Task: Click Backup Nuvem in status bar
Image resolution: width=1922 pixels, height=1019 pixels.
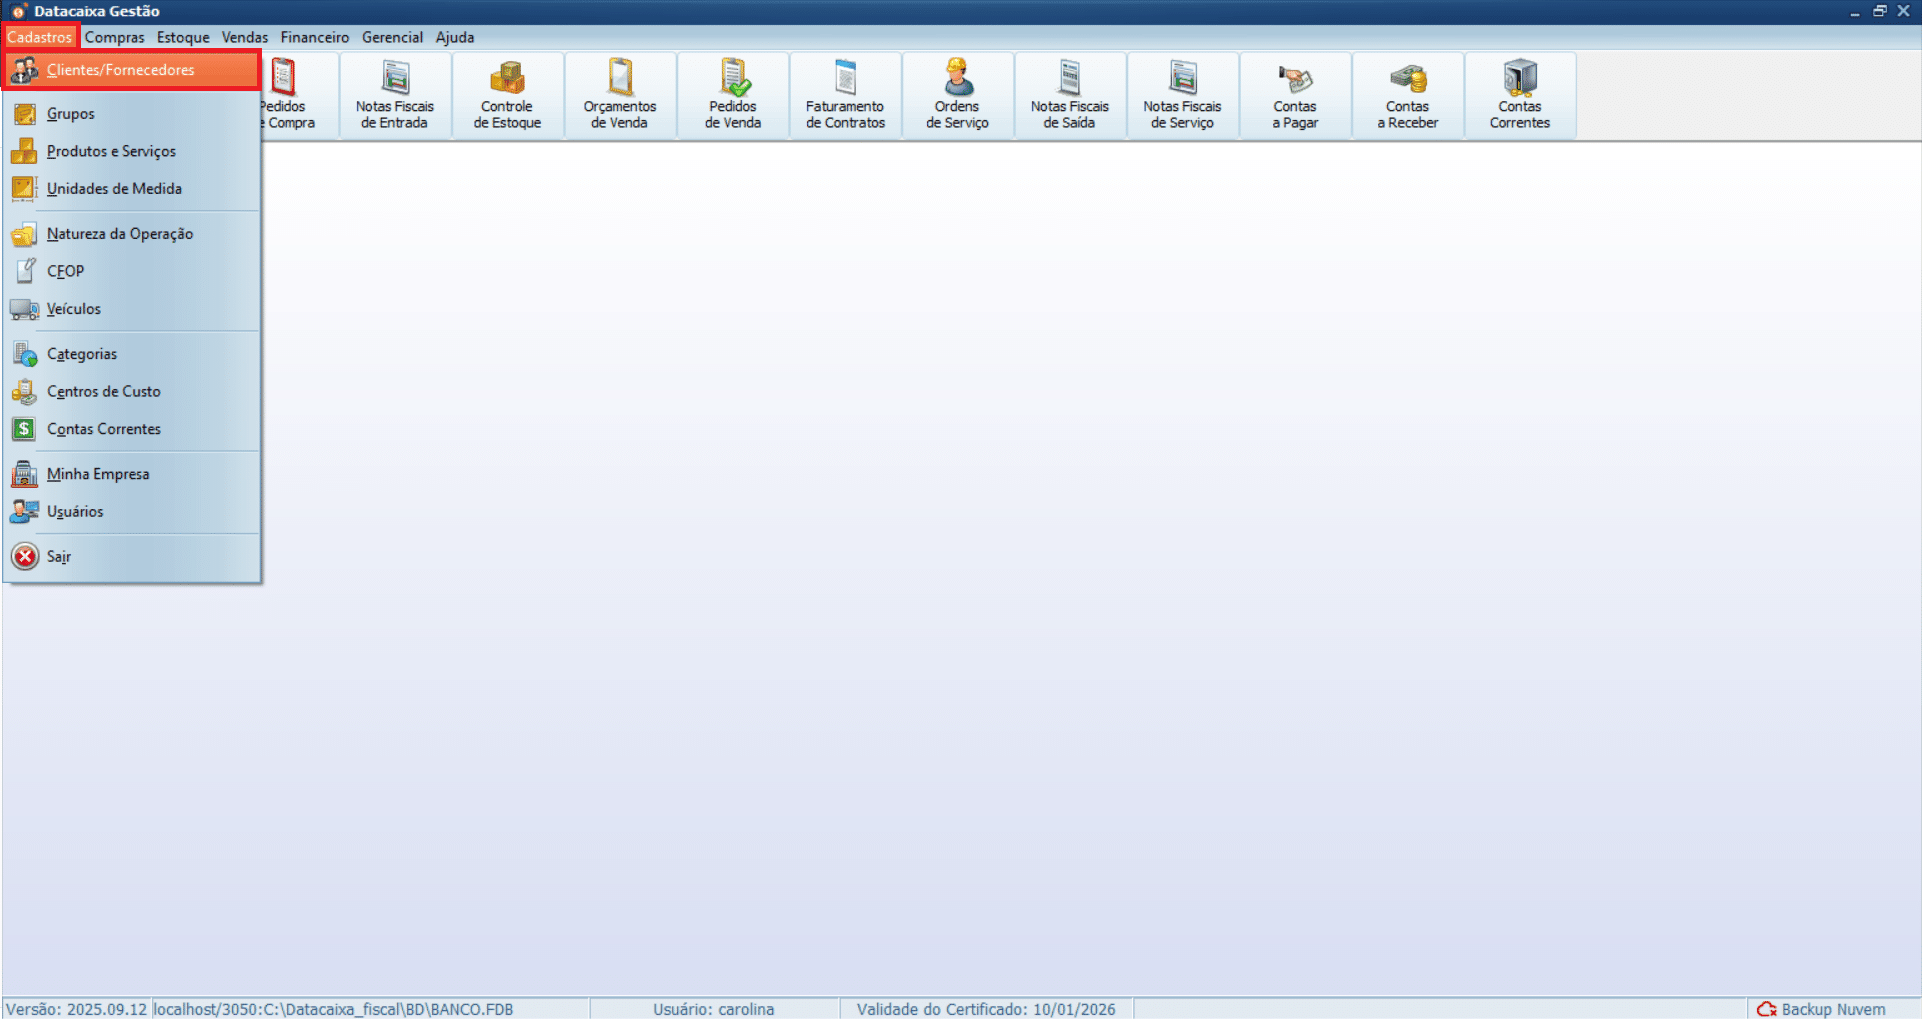Action: click(1833, 1009)
